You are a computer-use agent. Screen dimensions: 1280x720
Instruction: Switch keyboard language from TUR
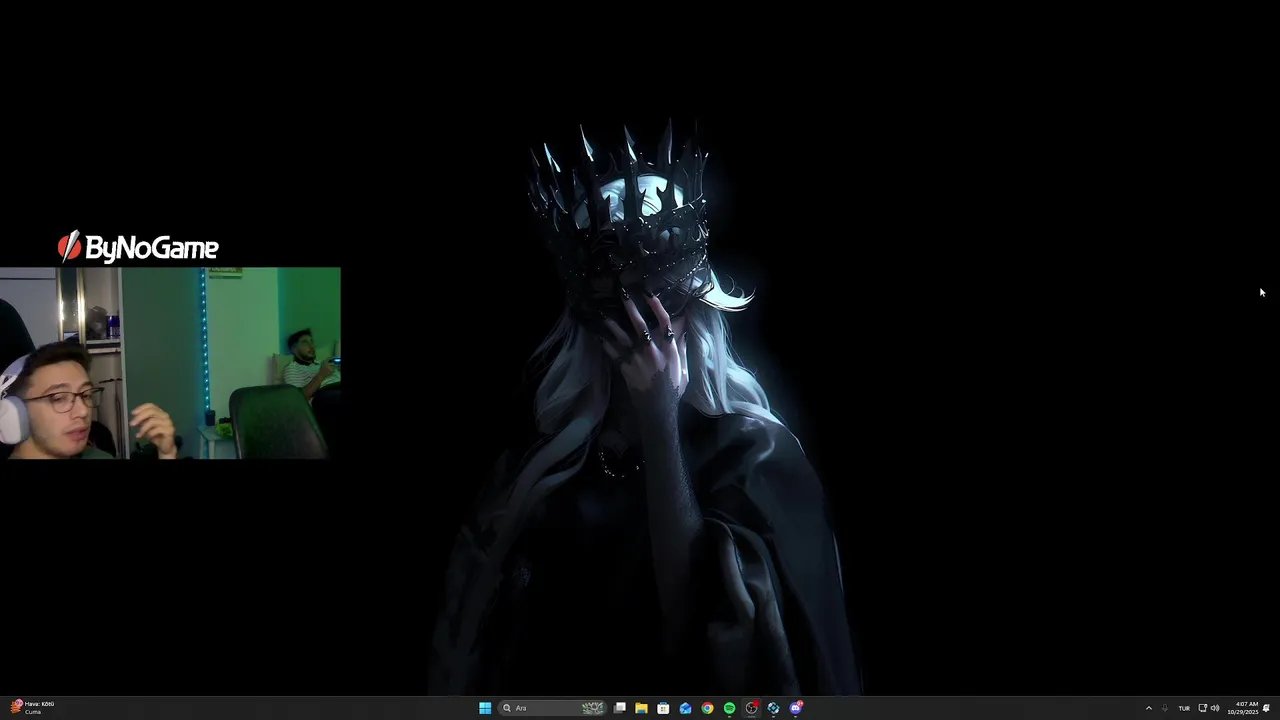pos(1184,708)
